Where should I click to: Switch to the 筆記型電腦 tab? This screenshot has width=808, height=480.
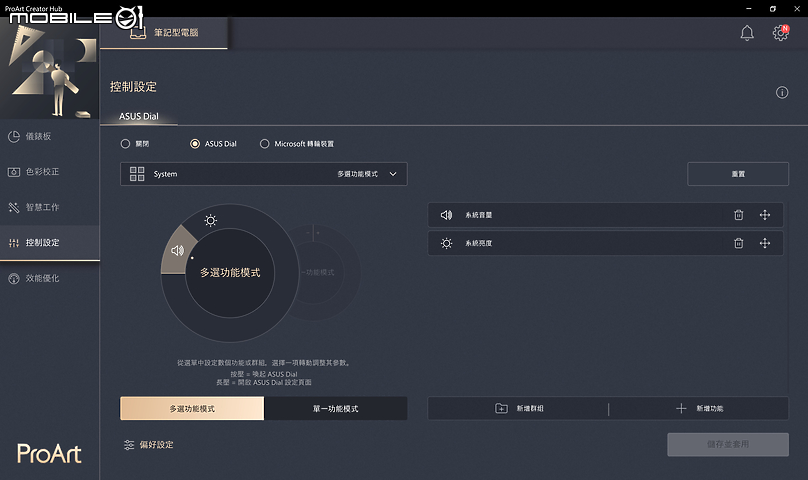pos(163,32)
